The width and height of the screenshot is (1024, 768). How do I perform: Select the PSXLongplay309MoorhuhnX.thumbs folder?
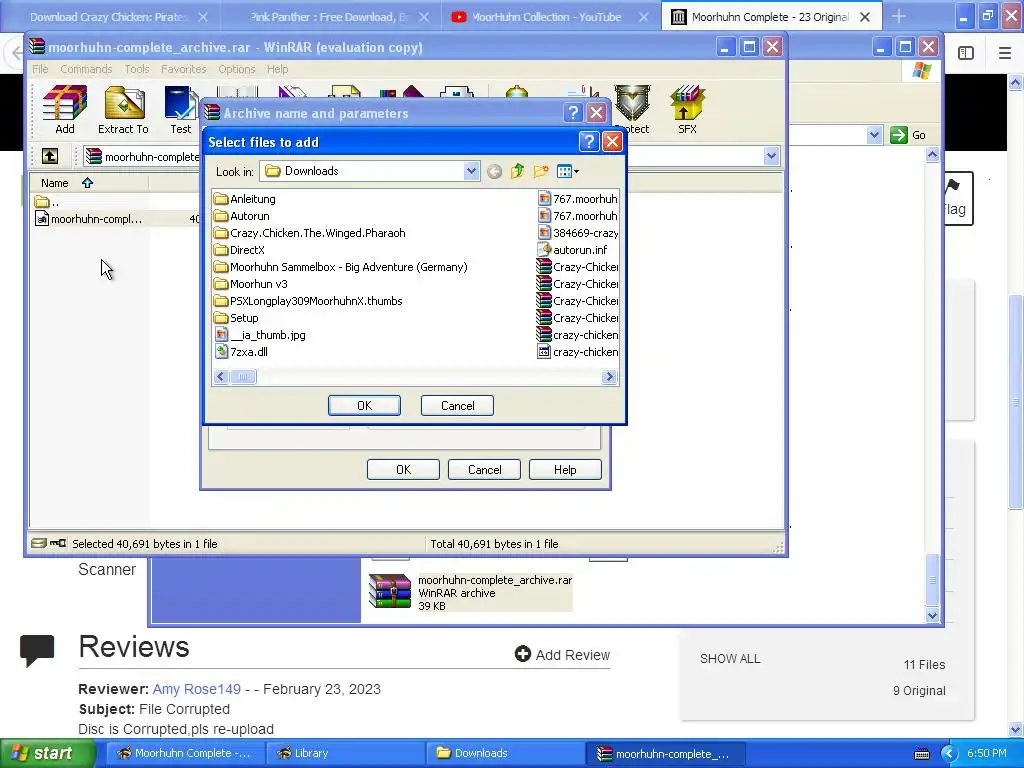(308, 301)
